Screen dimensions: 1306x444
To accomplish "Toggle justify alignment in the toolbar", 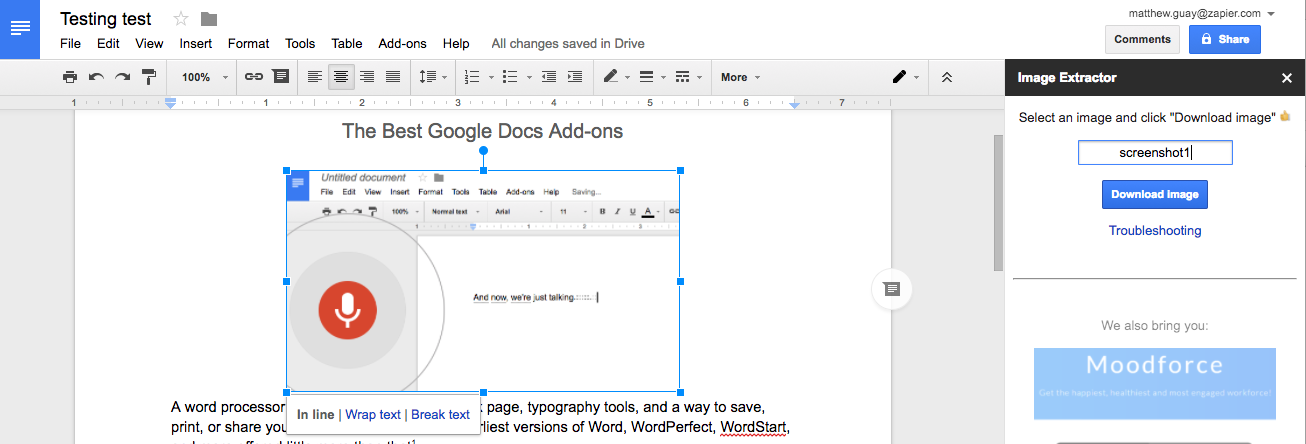I will pyautogui.click(x=393, y=77).
